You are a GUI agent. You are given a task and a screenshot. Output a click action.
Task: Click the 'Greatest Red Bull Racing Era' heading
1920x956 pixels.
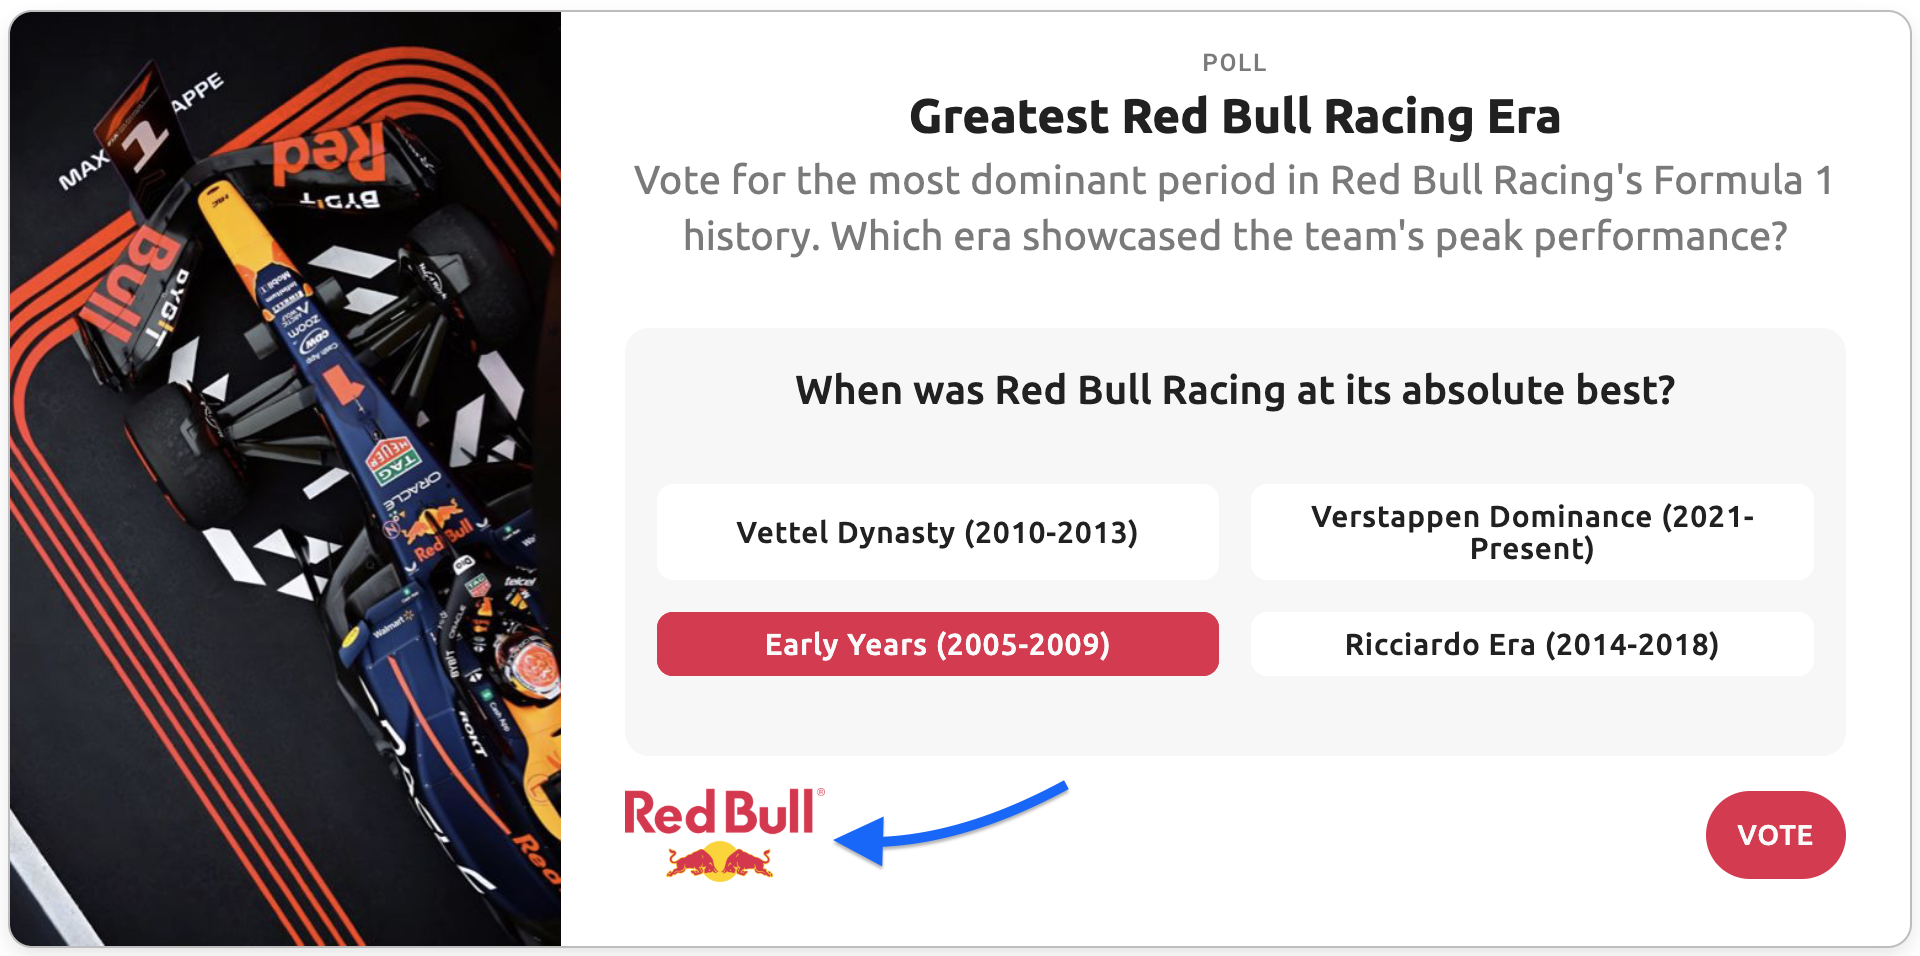(x=1234, y=117)
